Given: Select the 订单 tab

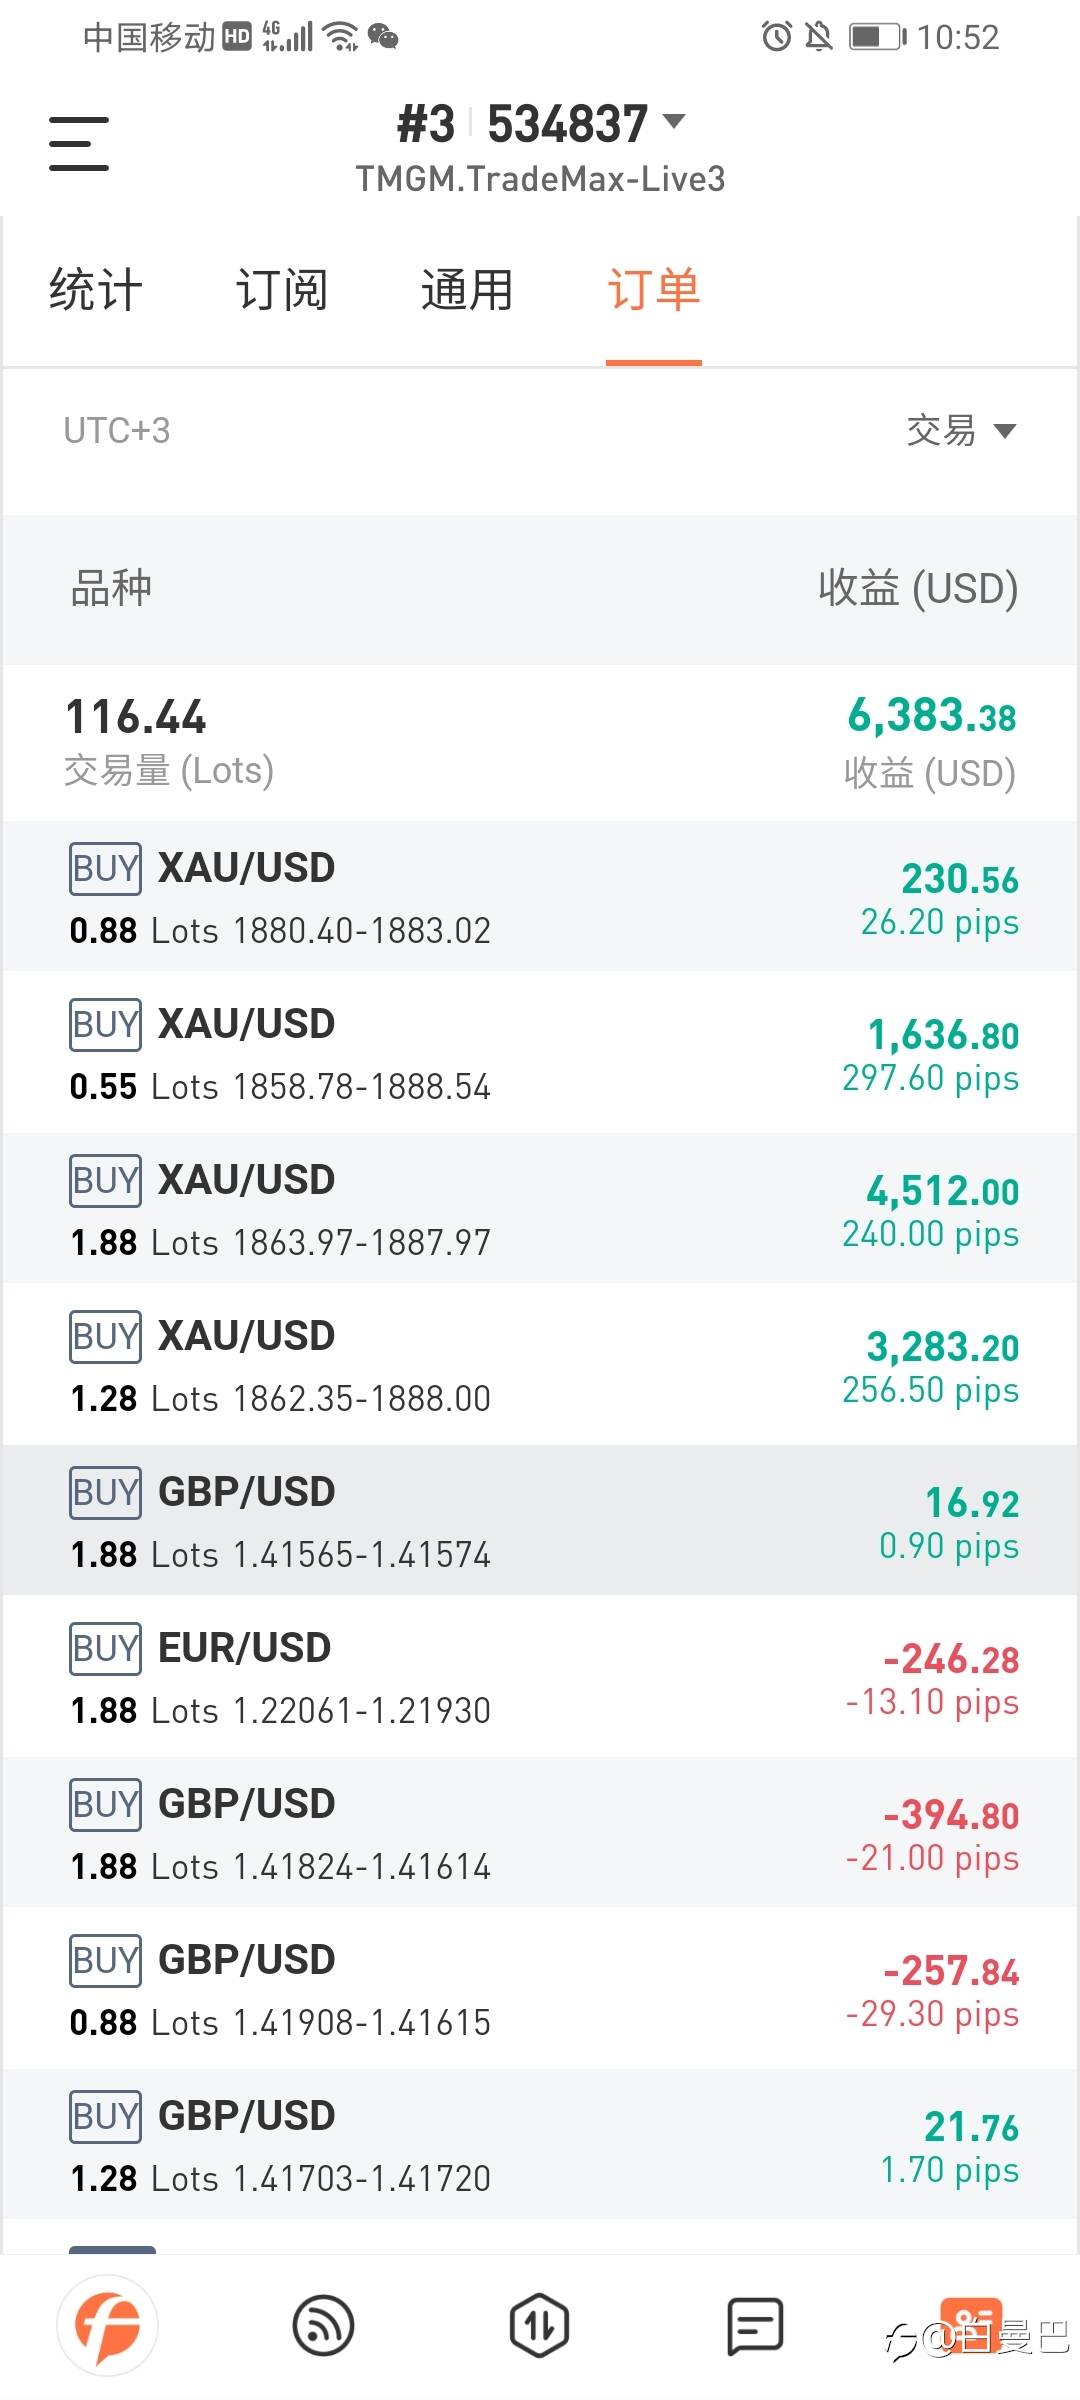Looking at the screenshot, I should (x=654, y=291).
